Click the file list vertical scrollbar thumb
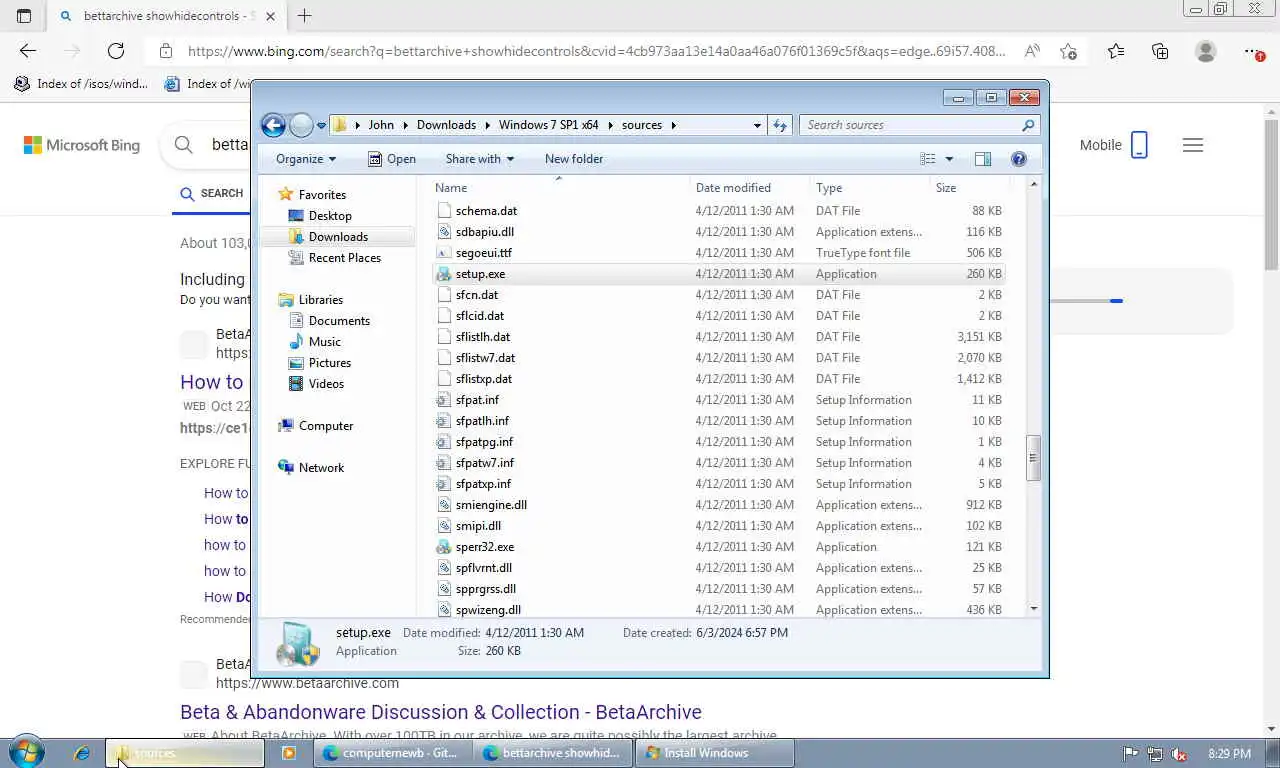This screenshot has height=768, width=1280. tap(1033, 458)
